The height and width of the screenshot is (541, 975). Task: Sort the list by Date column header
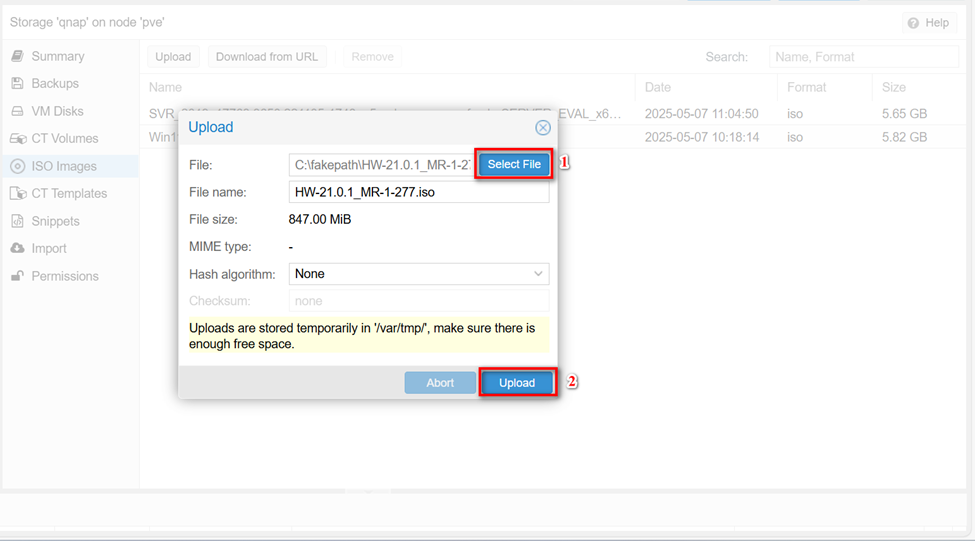[658, 88]
